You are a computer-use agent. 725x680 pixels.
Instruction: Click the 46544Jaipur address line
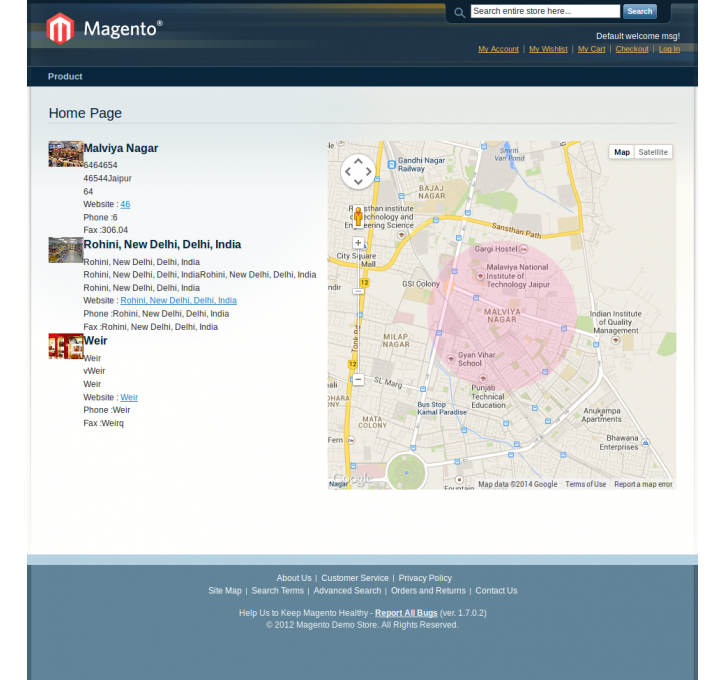coord(107,178)
